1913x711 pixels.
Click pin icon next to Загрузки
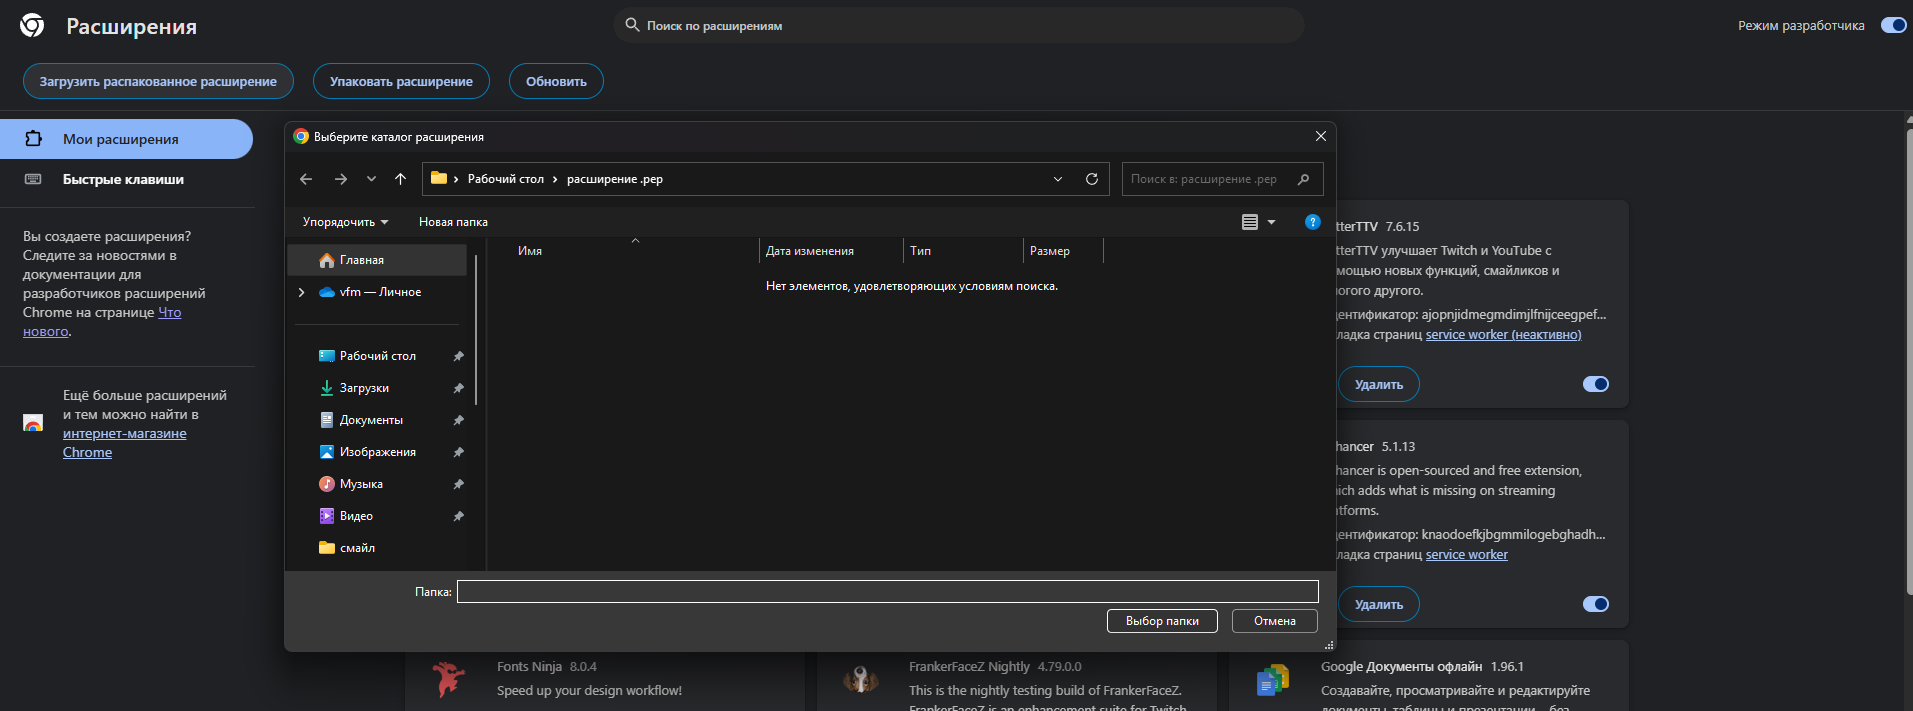point(458,388)
